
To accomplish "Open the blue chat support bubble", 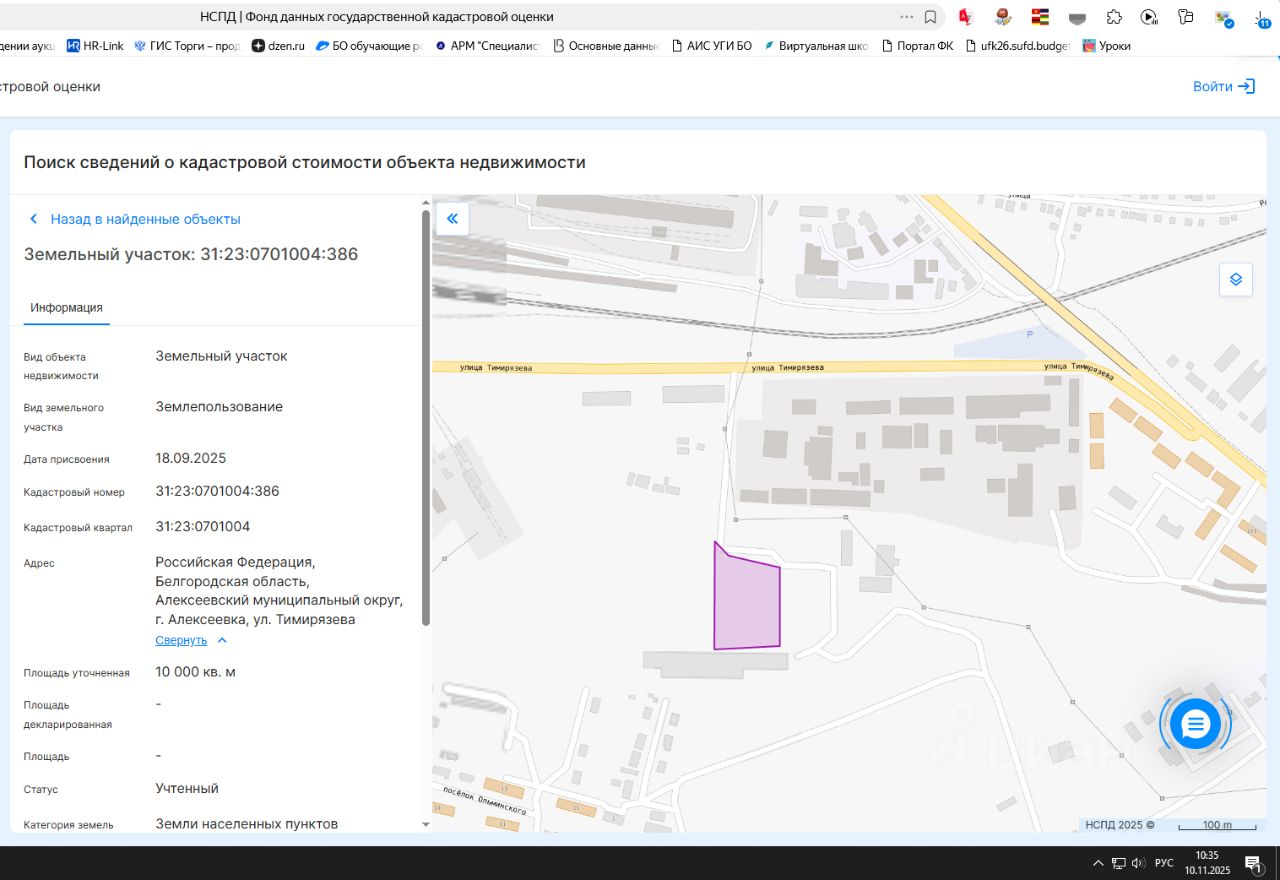I will 1196,725.
